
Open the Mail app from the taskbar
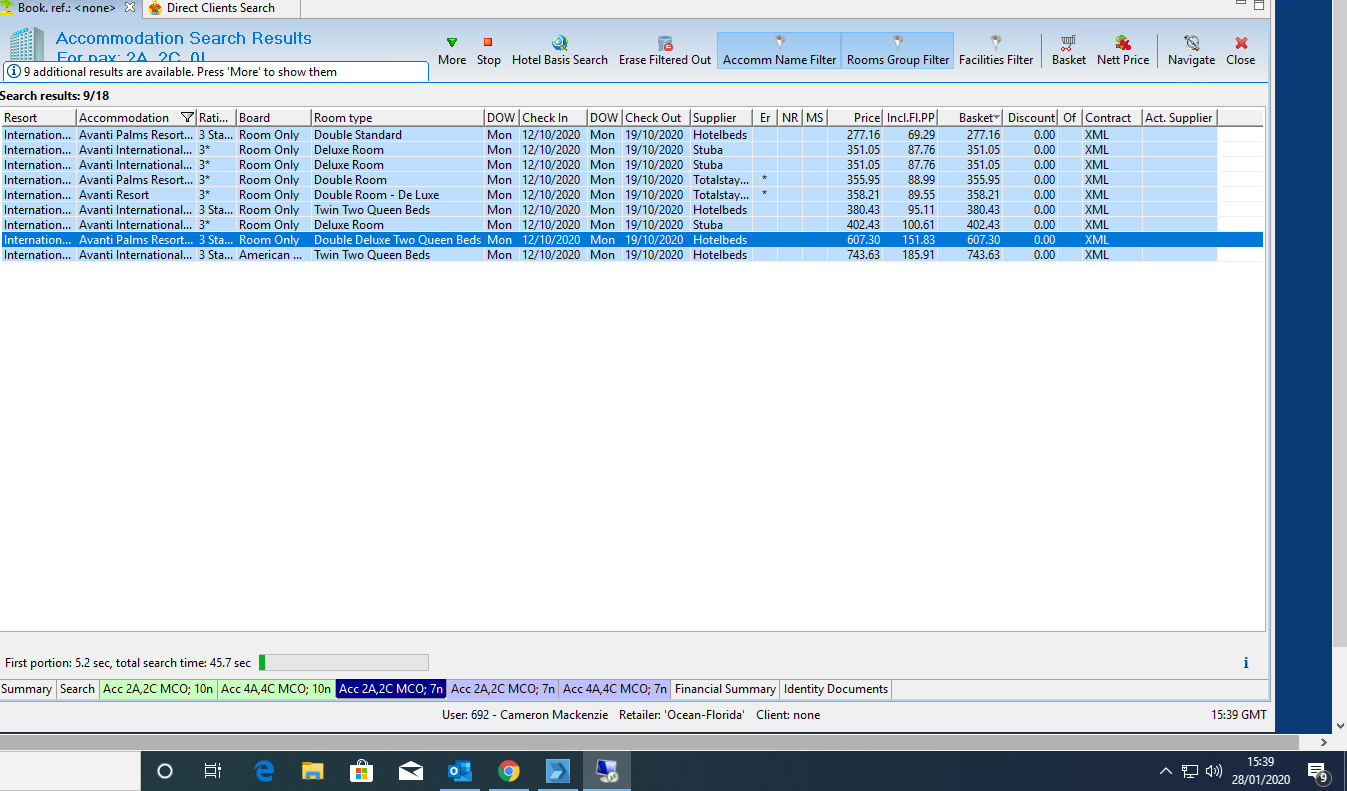tap(410, 771)
